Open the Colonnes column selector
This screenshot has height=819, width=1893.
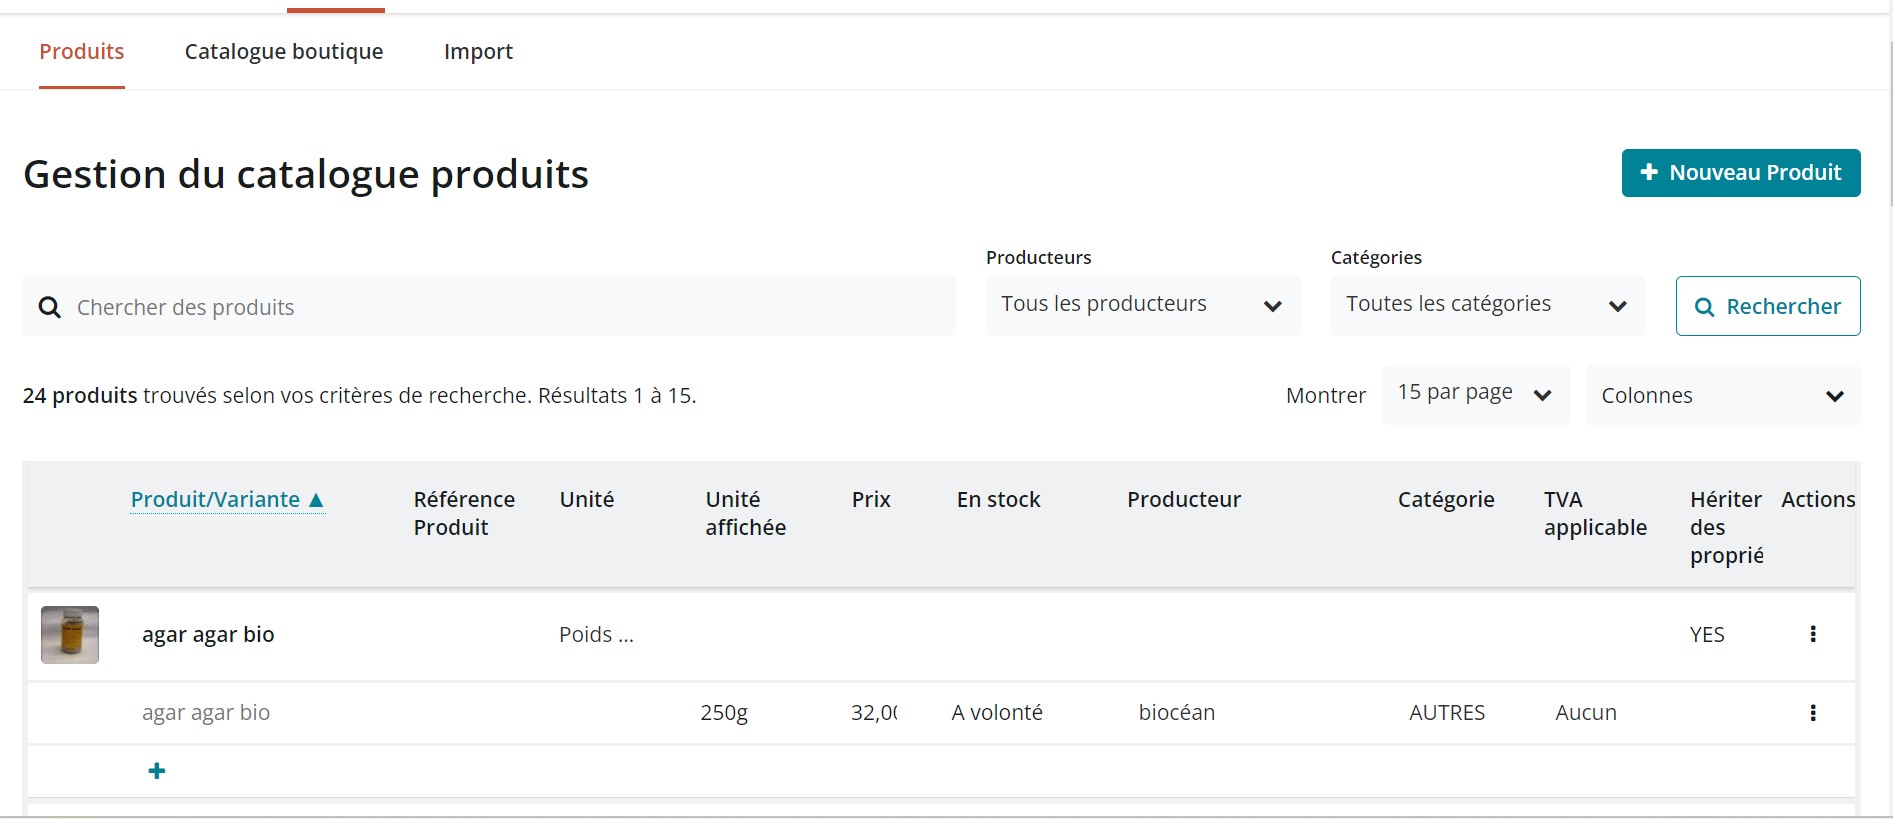coord(1721,395)
